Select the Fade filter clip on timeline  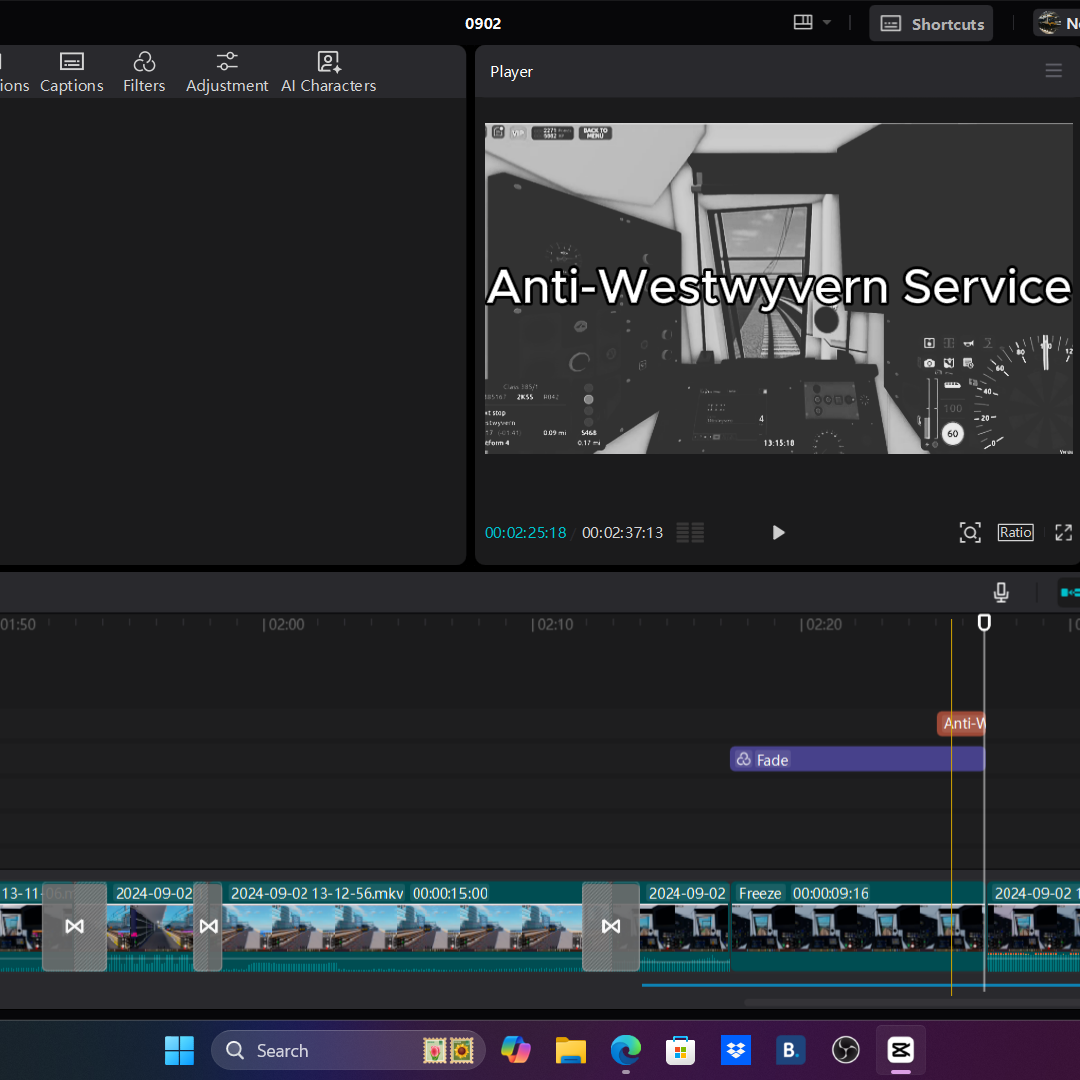856,760
